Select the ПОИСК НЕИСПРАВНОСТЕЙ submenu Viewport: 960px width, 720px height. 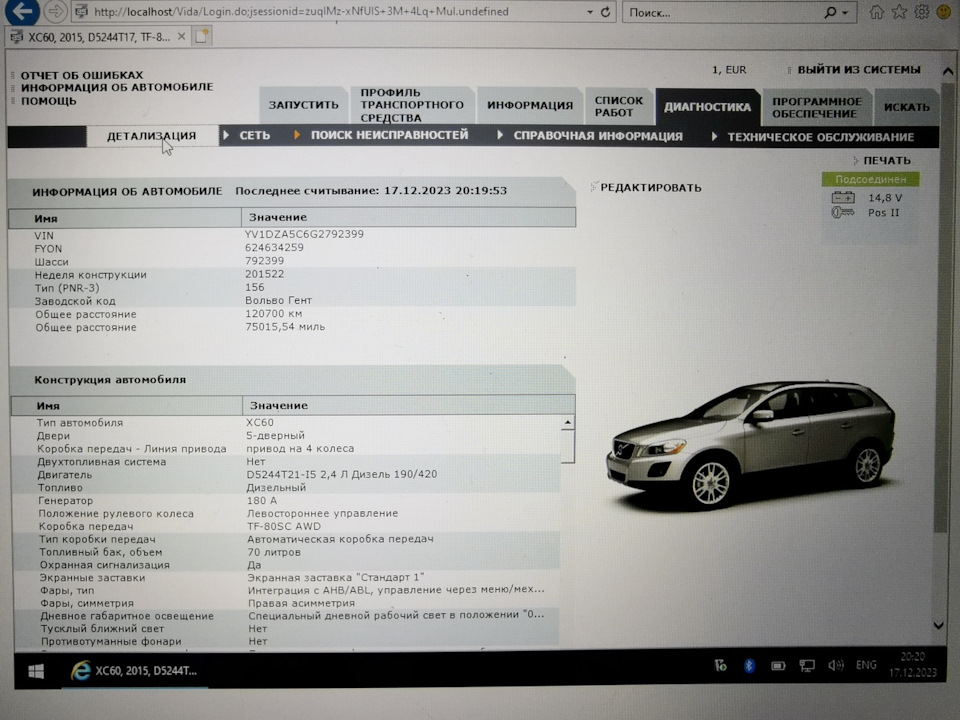[389, 135]
